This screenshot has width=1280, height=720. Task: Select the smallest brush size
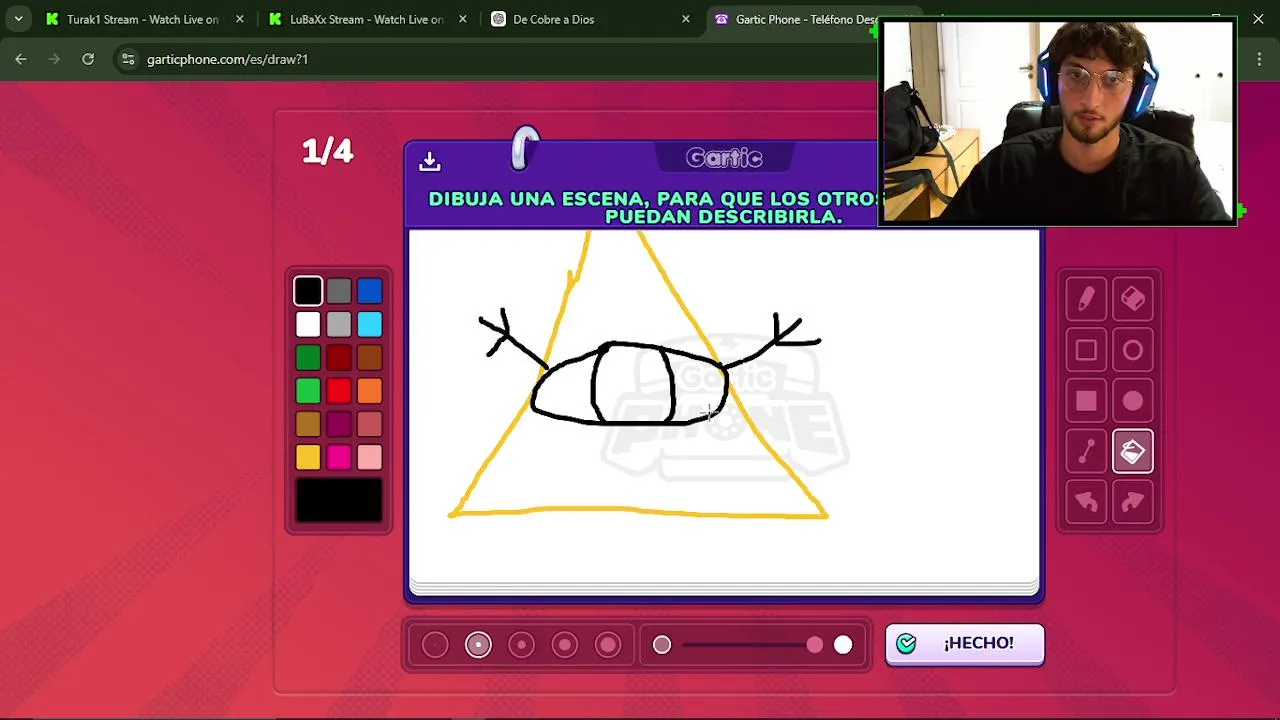click(x=435, y=645)
